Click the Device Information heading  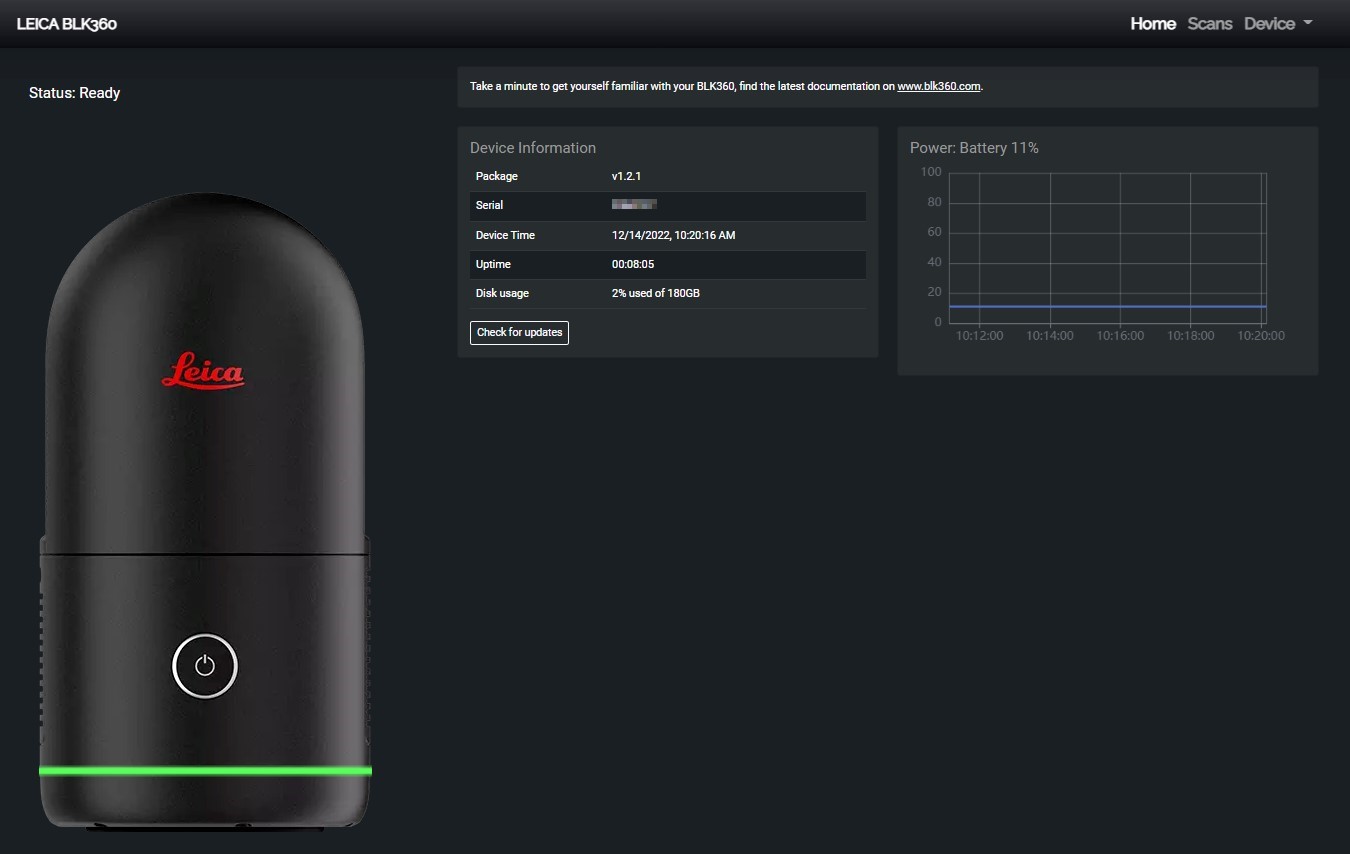click(533, 148)
